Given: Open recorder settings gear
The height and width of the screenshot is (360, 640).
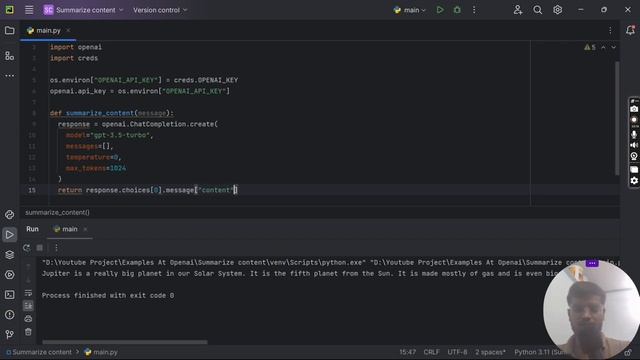Looking at the screenshot, I should coord(634,180).
